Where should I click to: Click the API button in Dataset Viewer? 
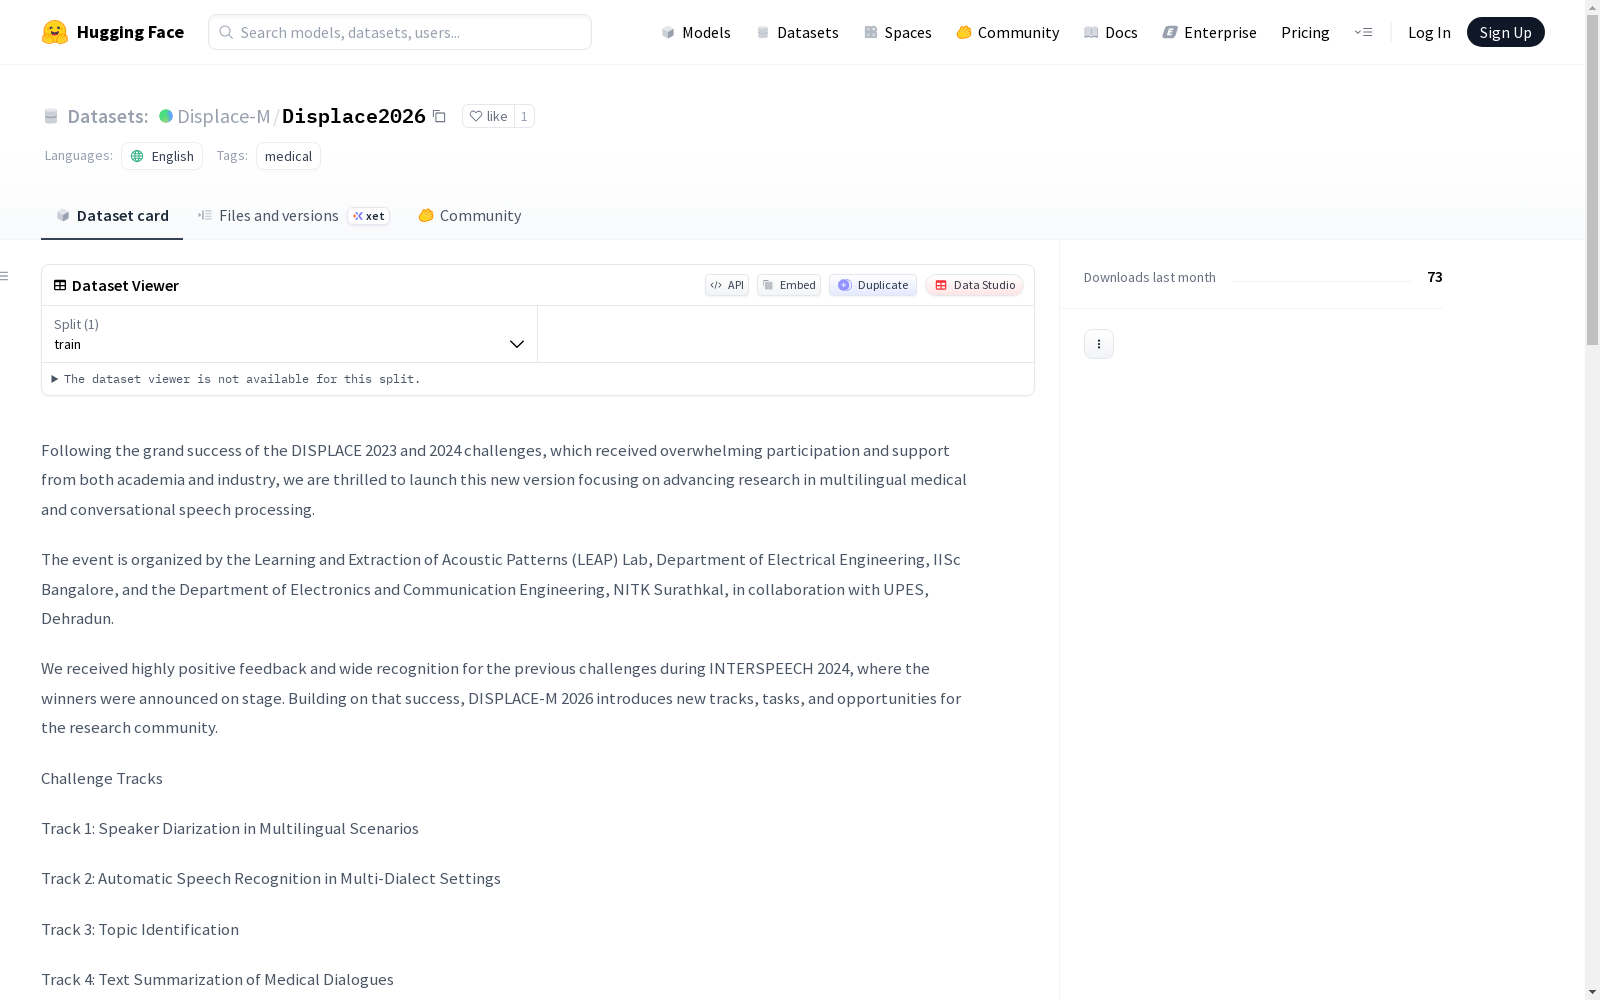tap(727, 285)
